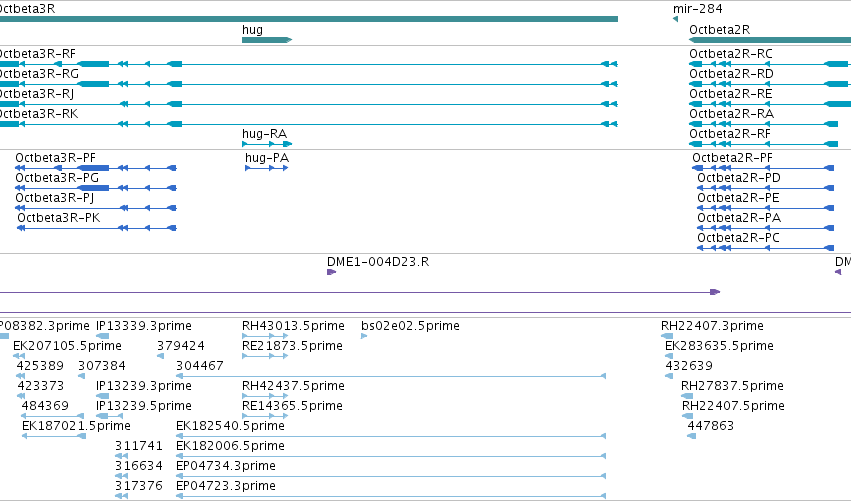Click the hug-PA protein glyph
Image resolution: width=851 pixels, height=501 pixels.
click(x=266, y=168)
